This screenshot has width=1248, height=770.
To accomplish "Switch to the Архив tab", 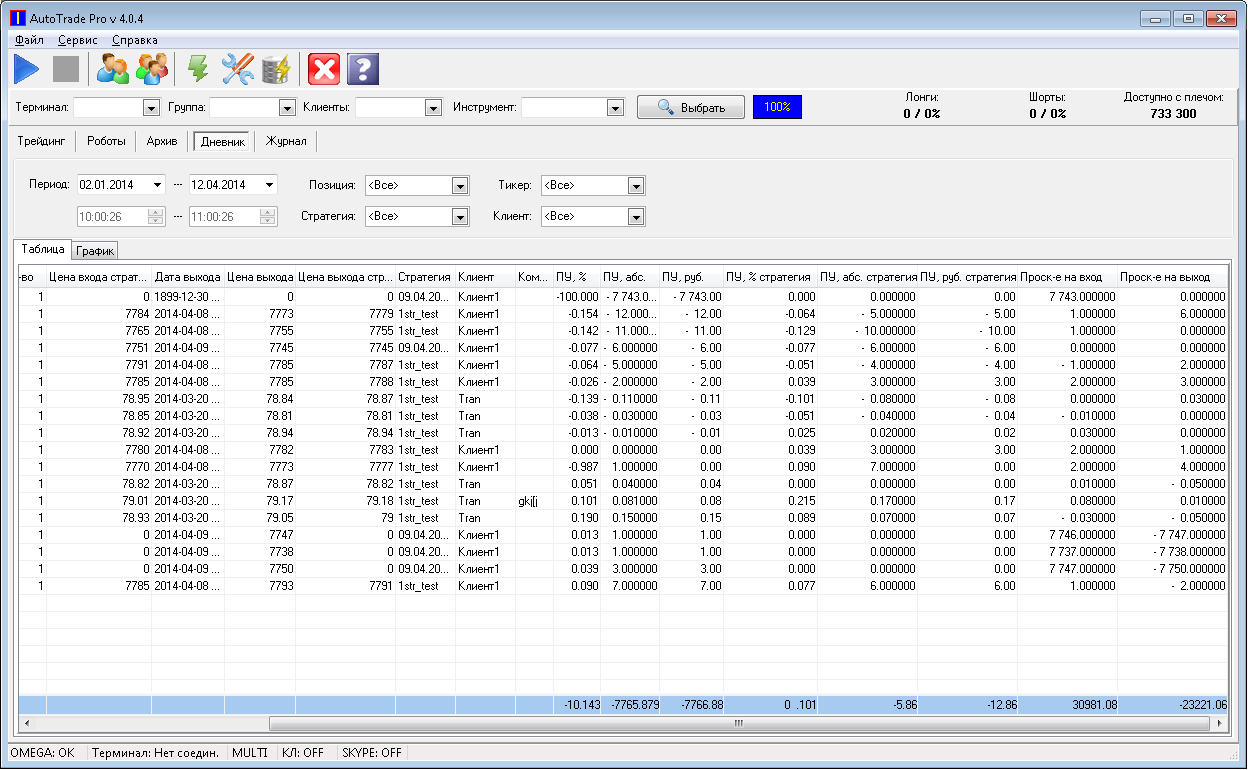I will [162, 141].
